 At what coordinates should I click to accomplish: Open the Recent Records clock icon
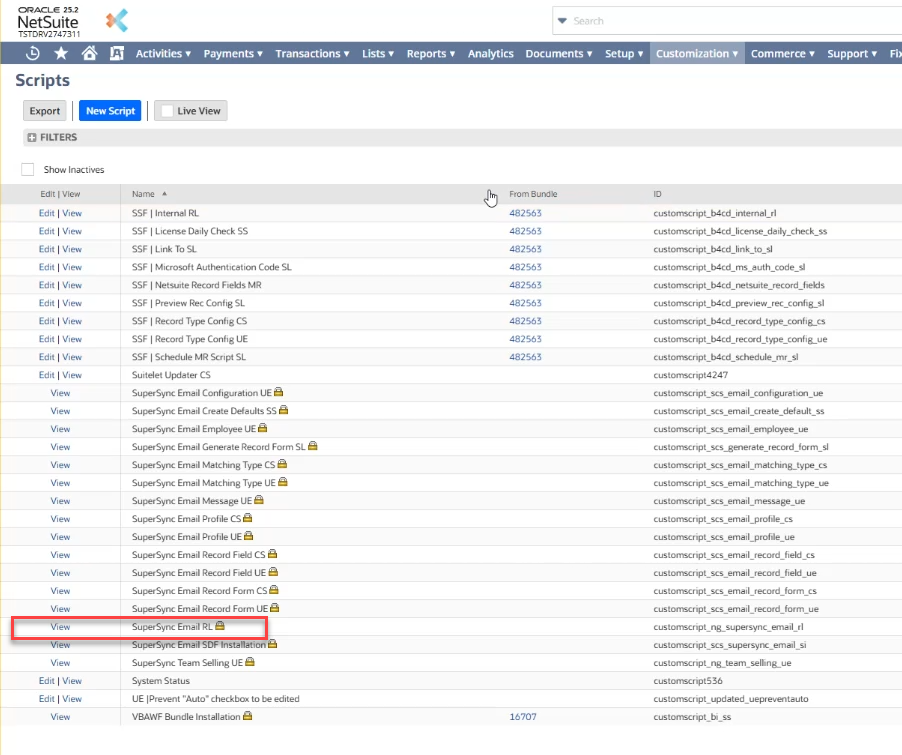click(x=33, y=54)
